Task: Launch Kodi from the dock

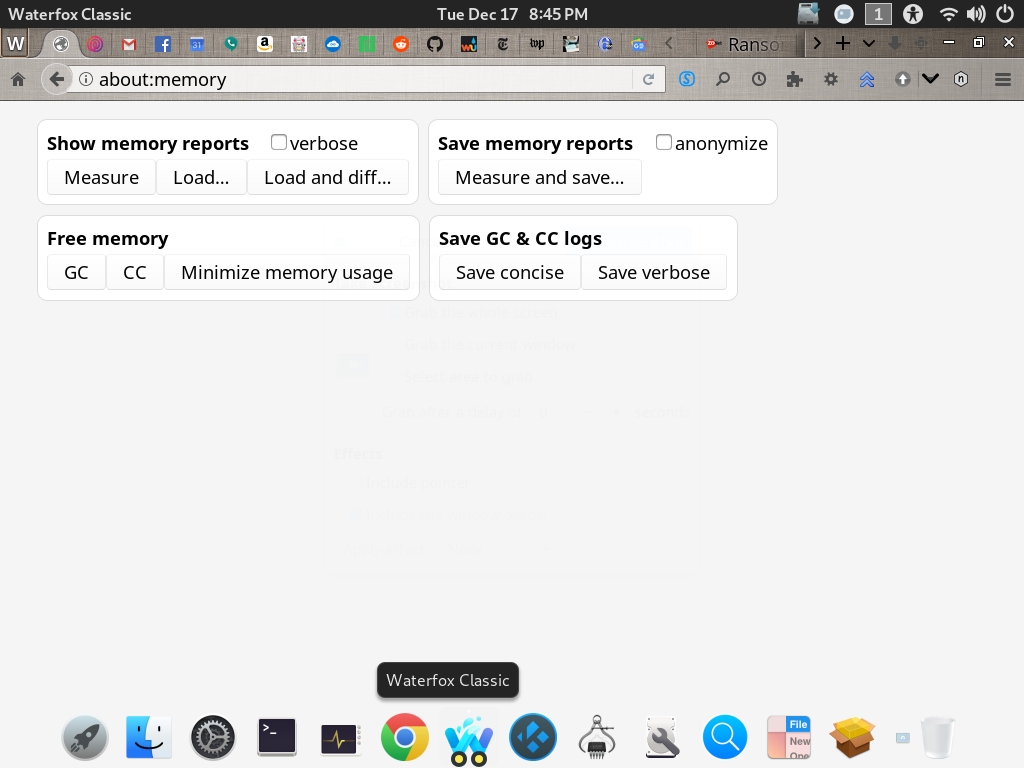Action: click(x=532, y=737)
